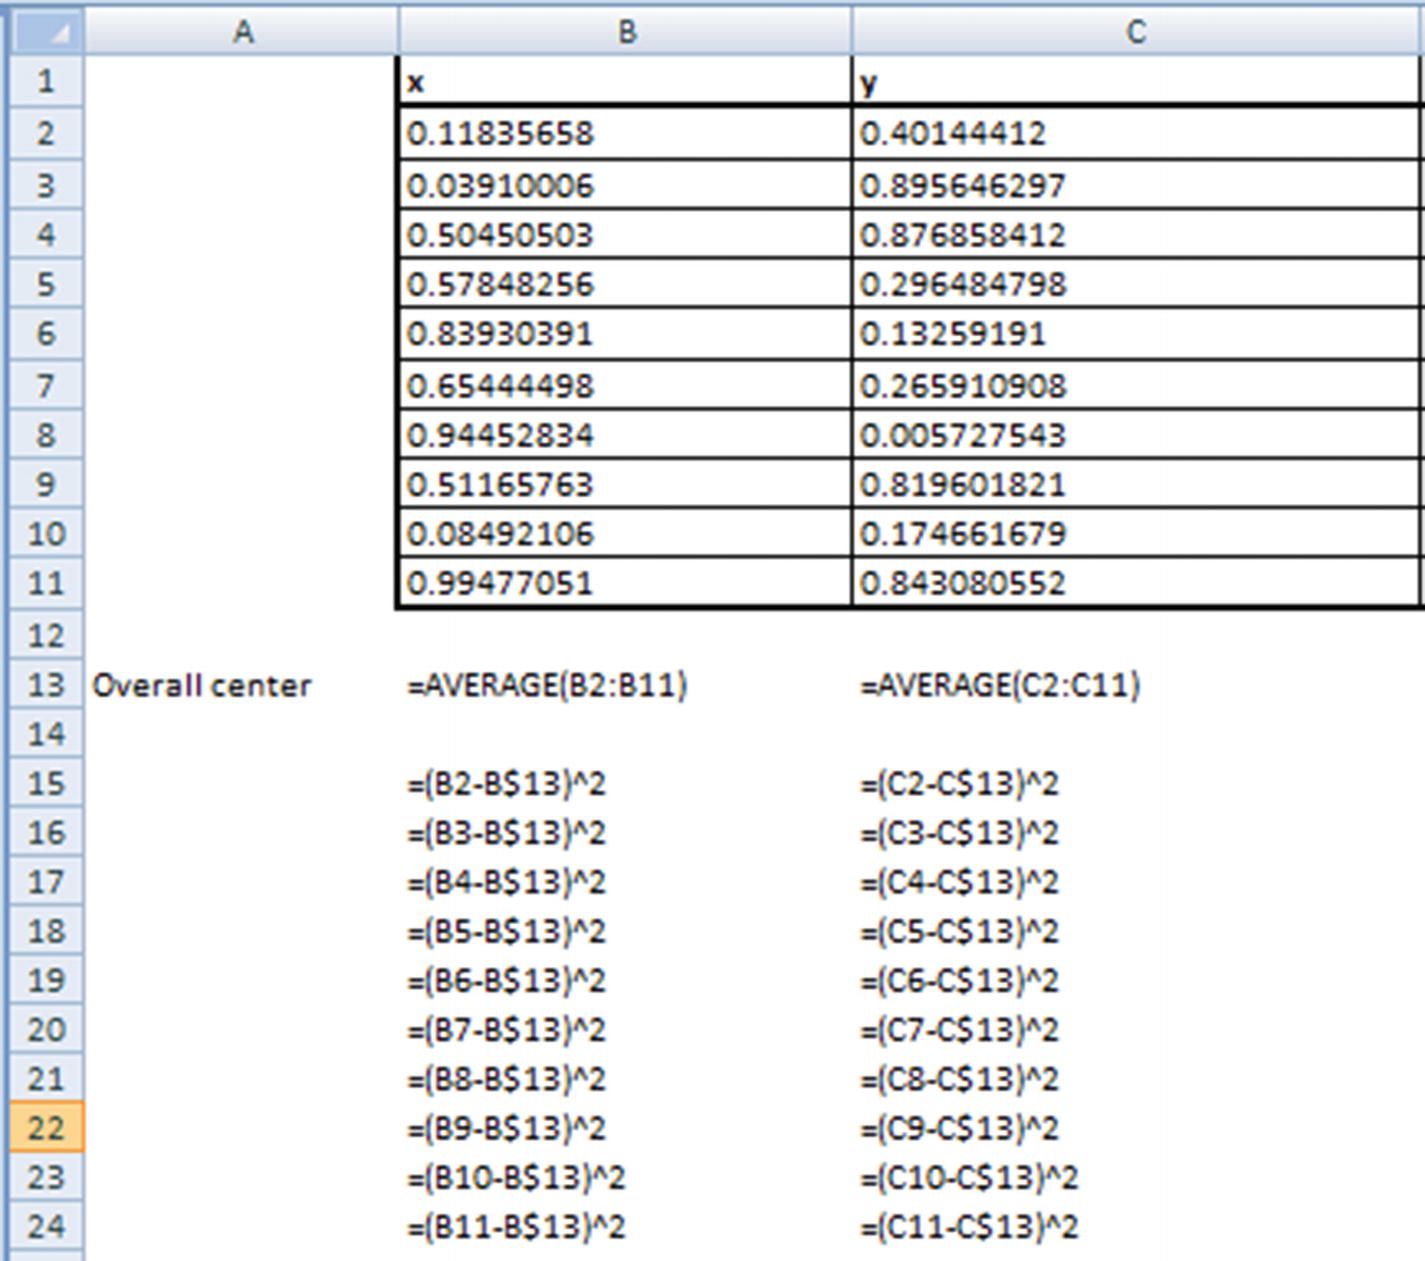Select formula cell =(B3-B$13)^2

tap(625, 832)
